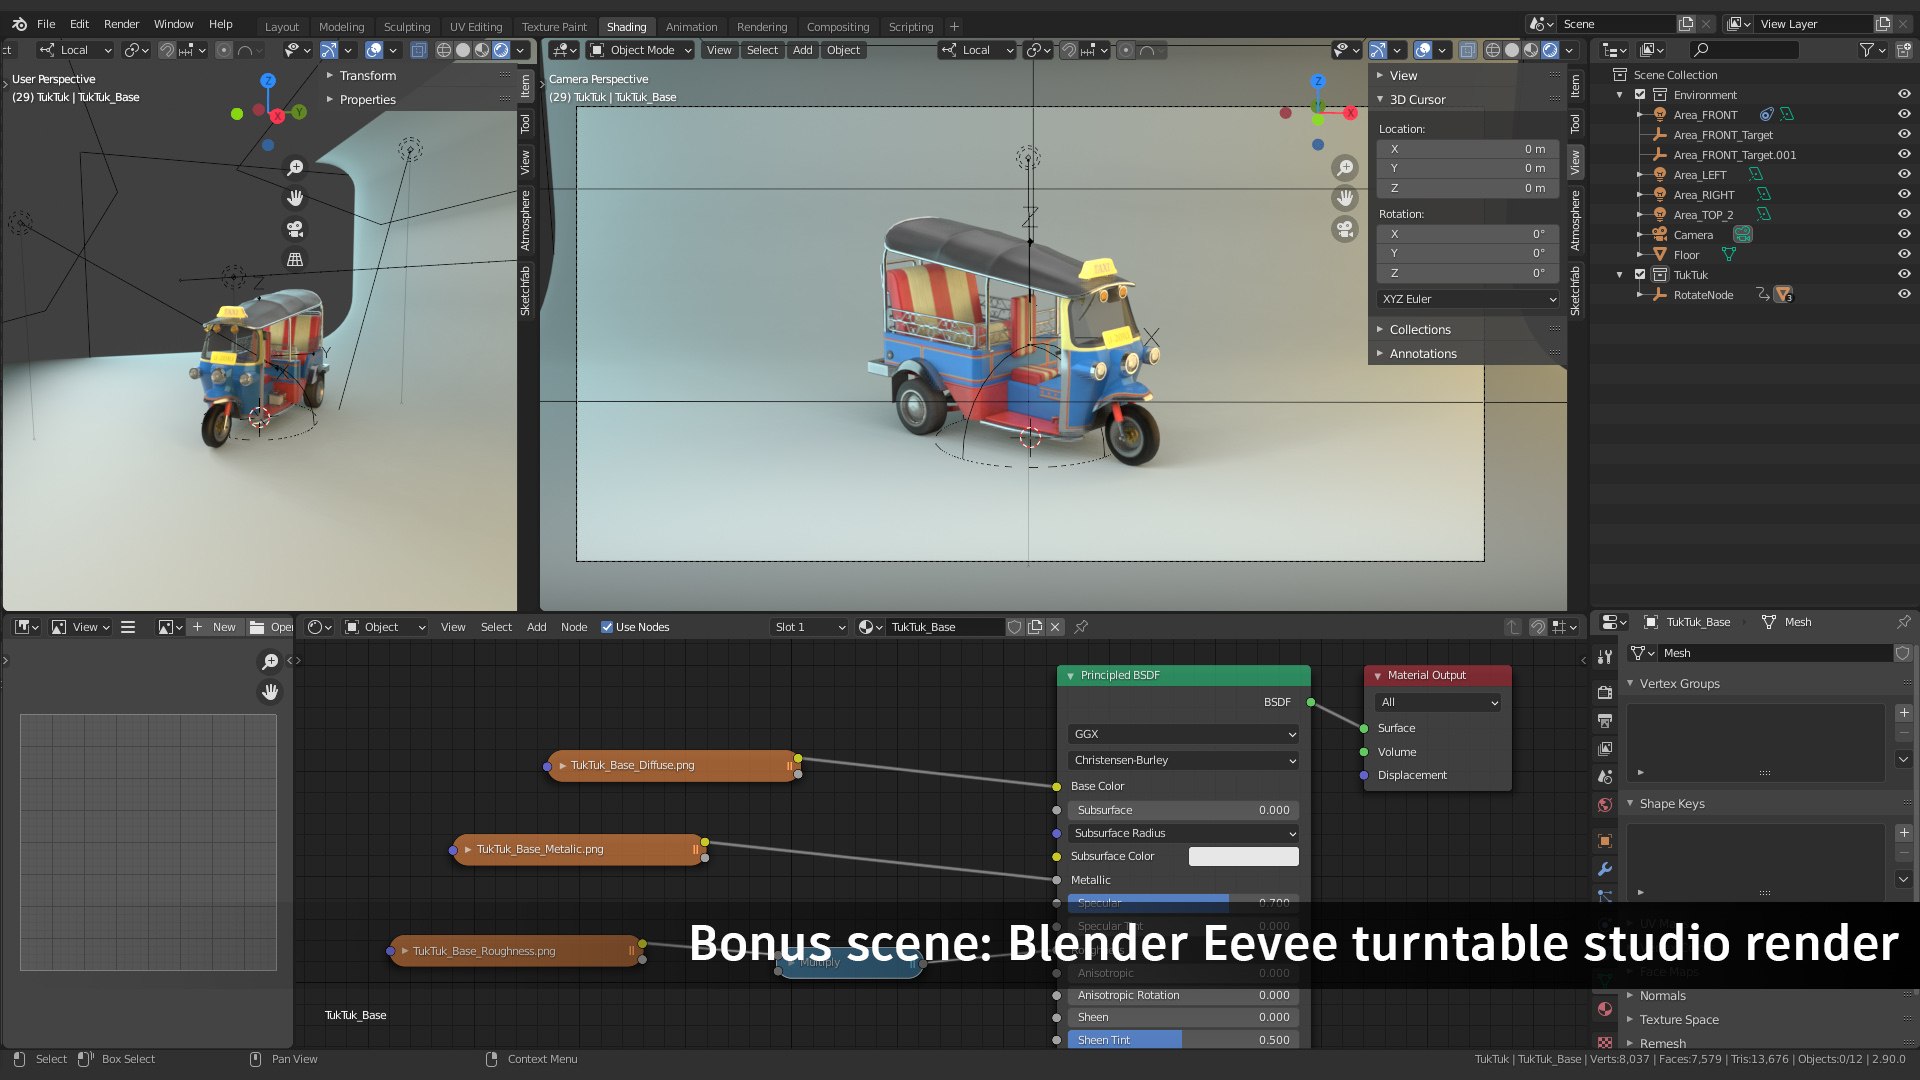
Task: Click New Material duplicate icon in node editor
Action: 1035,627
